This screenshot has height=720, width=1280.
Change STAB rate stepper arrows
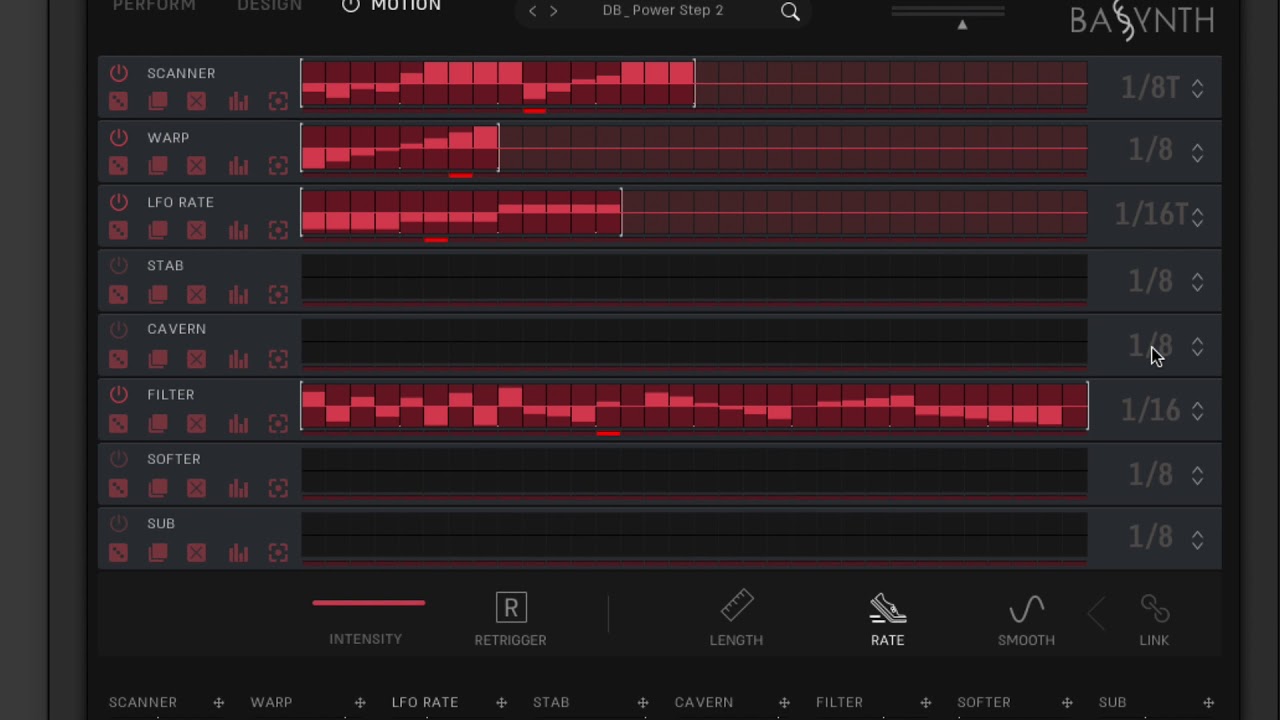pyautogui.click(x=1197, y=282)
